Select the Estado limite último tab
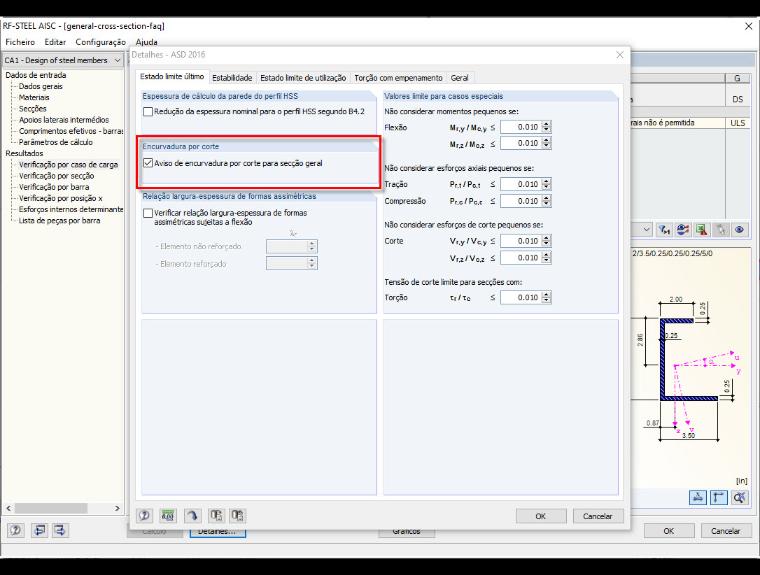The height and width of the screenshot is (575, 760). pyautogui.click(x=172, y=77)
